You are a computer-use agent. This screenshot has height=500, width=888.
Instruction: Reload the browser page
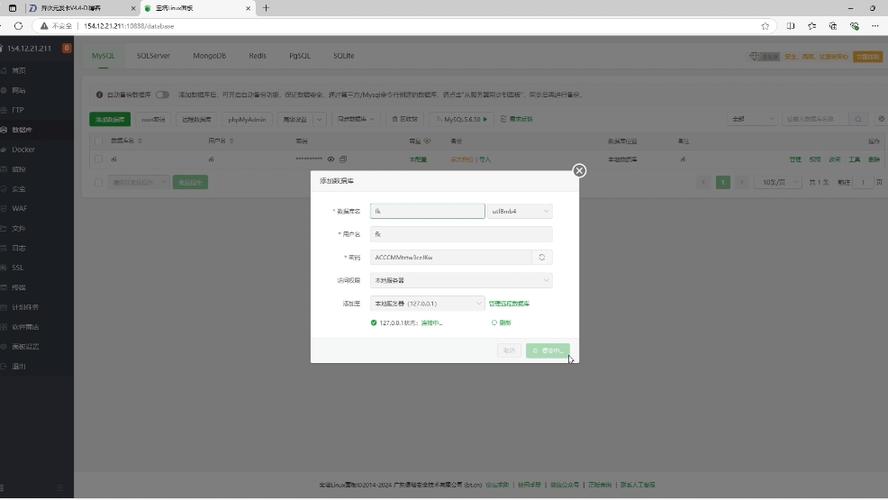point(18,26)
